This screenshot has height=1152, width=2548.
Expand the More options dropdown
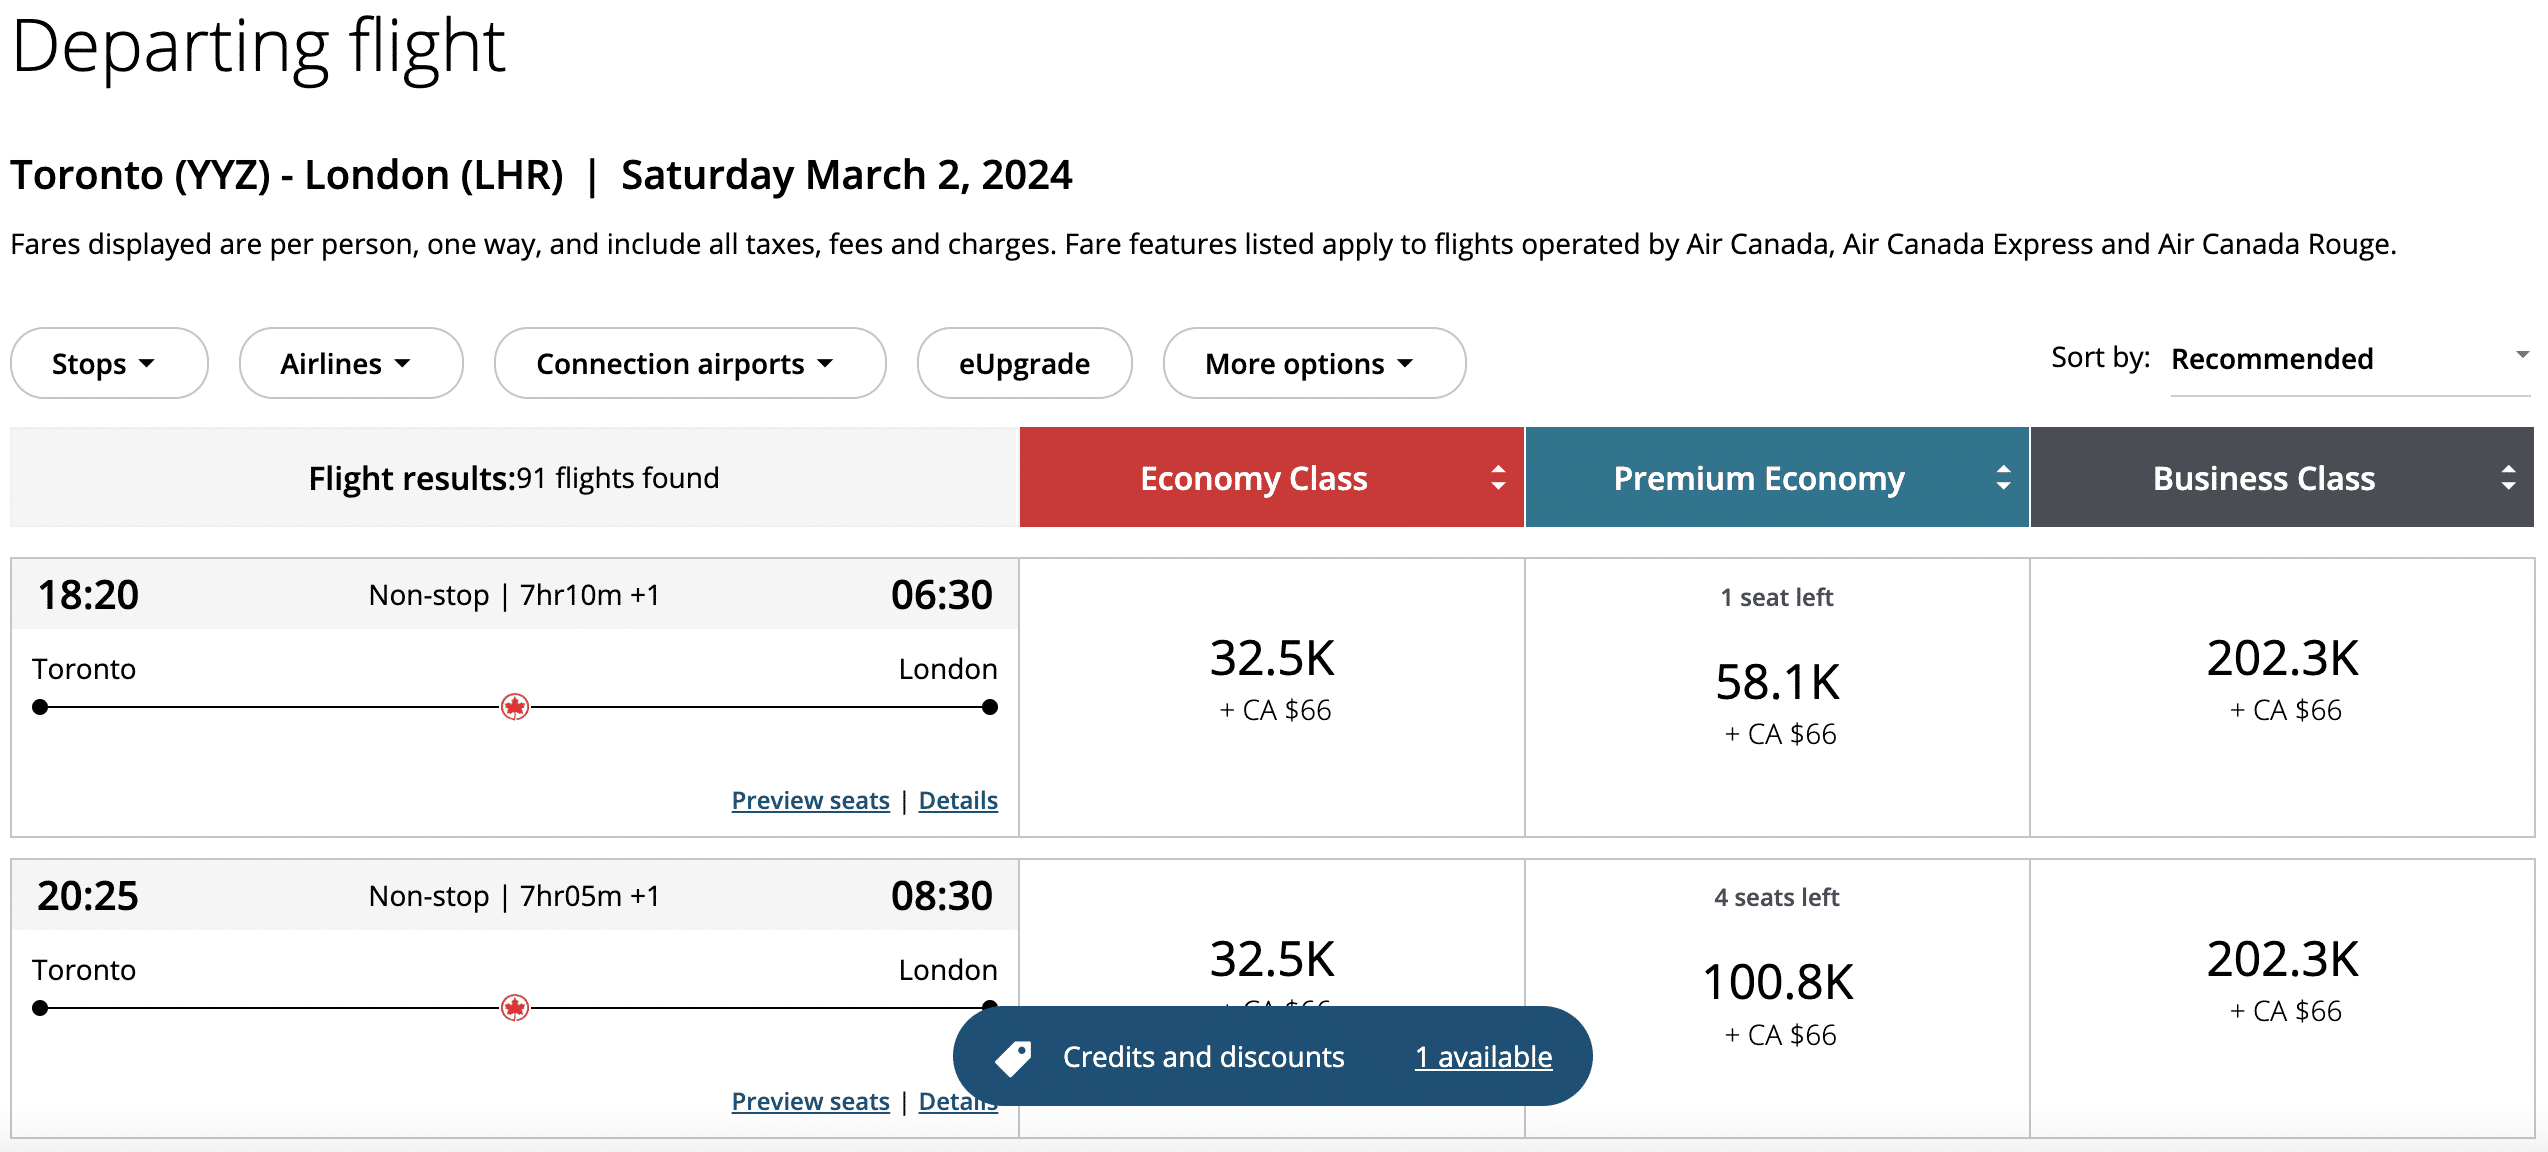click(1313, 364)
